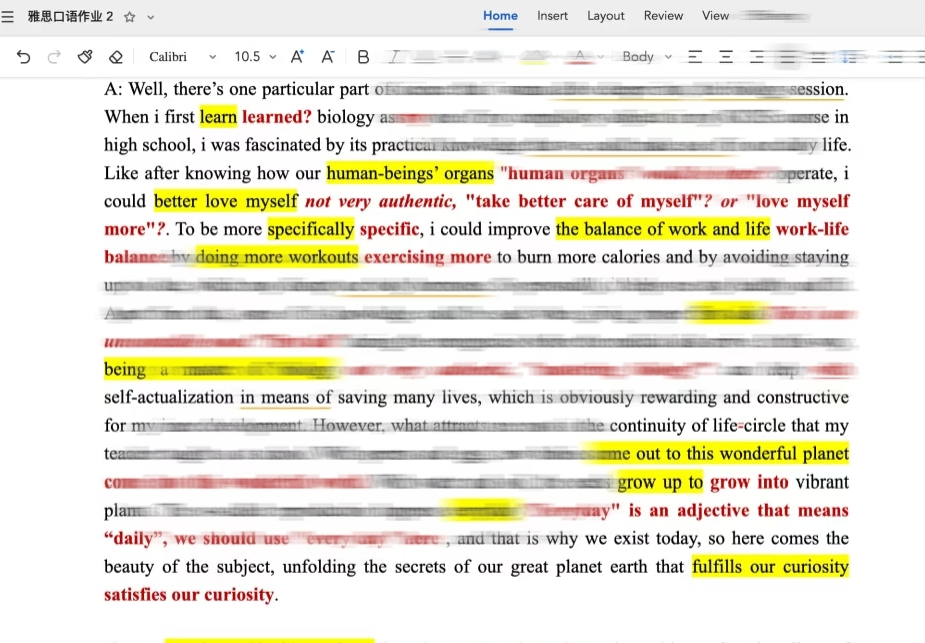Open the Body paragraph style dropdown

coord(647,57)
